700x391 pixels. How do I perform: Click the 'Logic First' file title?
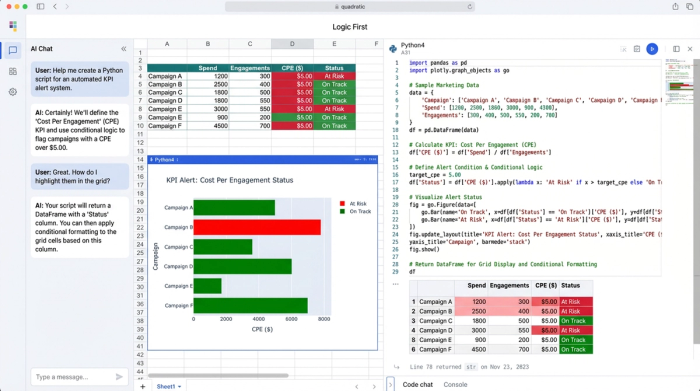click(x=350, y=27)
